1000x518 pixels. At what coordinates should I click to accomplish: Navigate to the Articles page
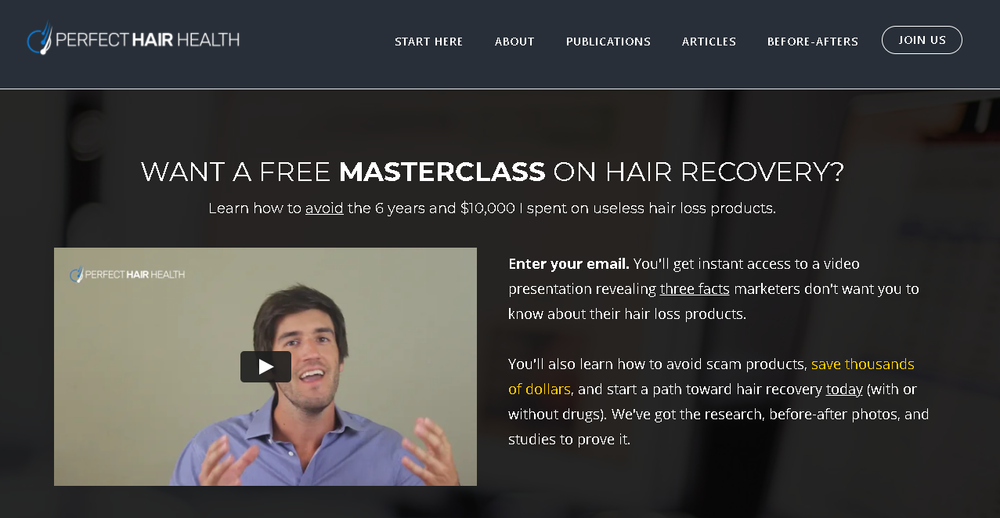(x=709, y=41)
